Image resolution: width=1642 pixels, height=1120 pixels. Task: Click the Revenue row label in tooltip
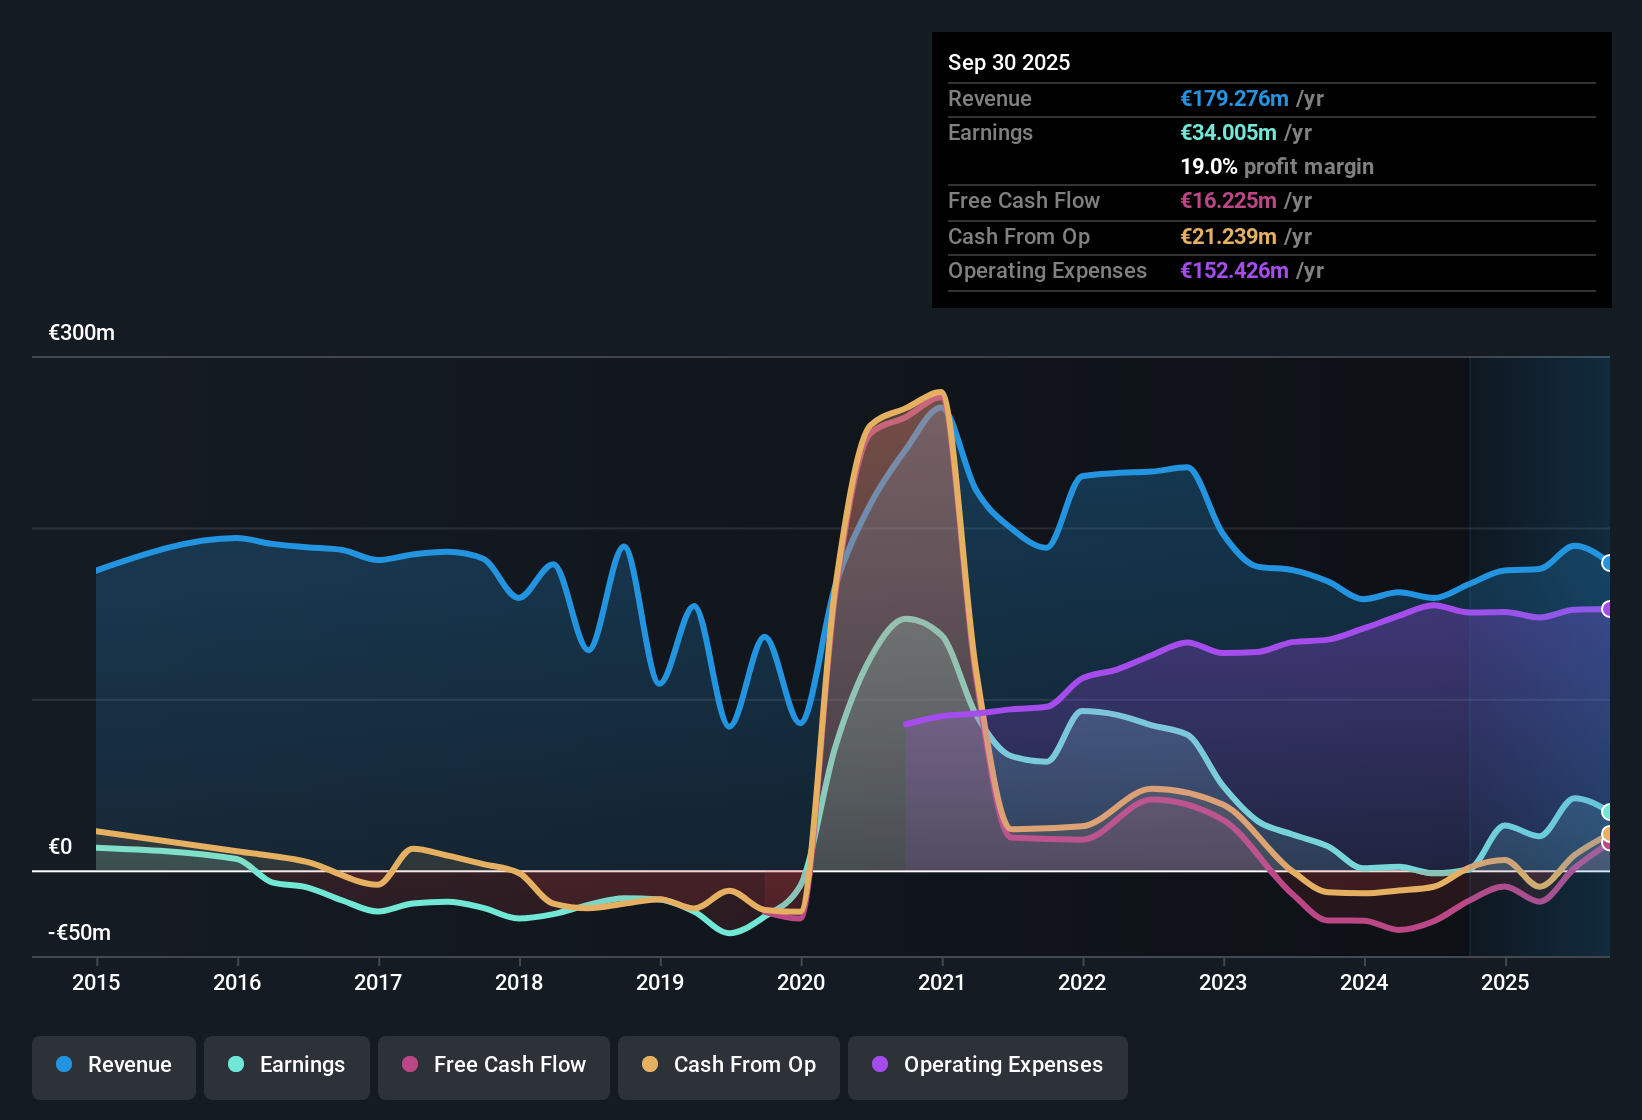tap(990, 98)
